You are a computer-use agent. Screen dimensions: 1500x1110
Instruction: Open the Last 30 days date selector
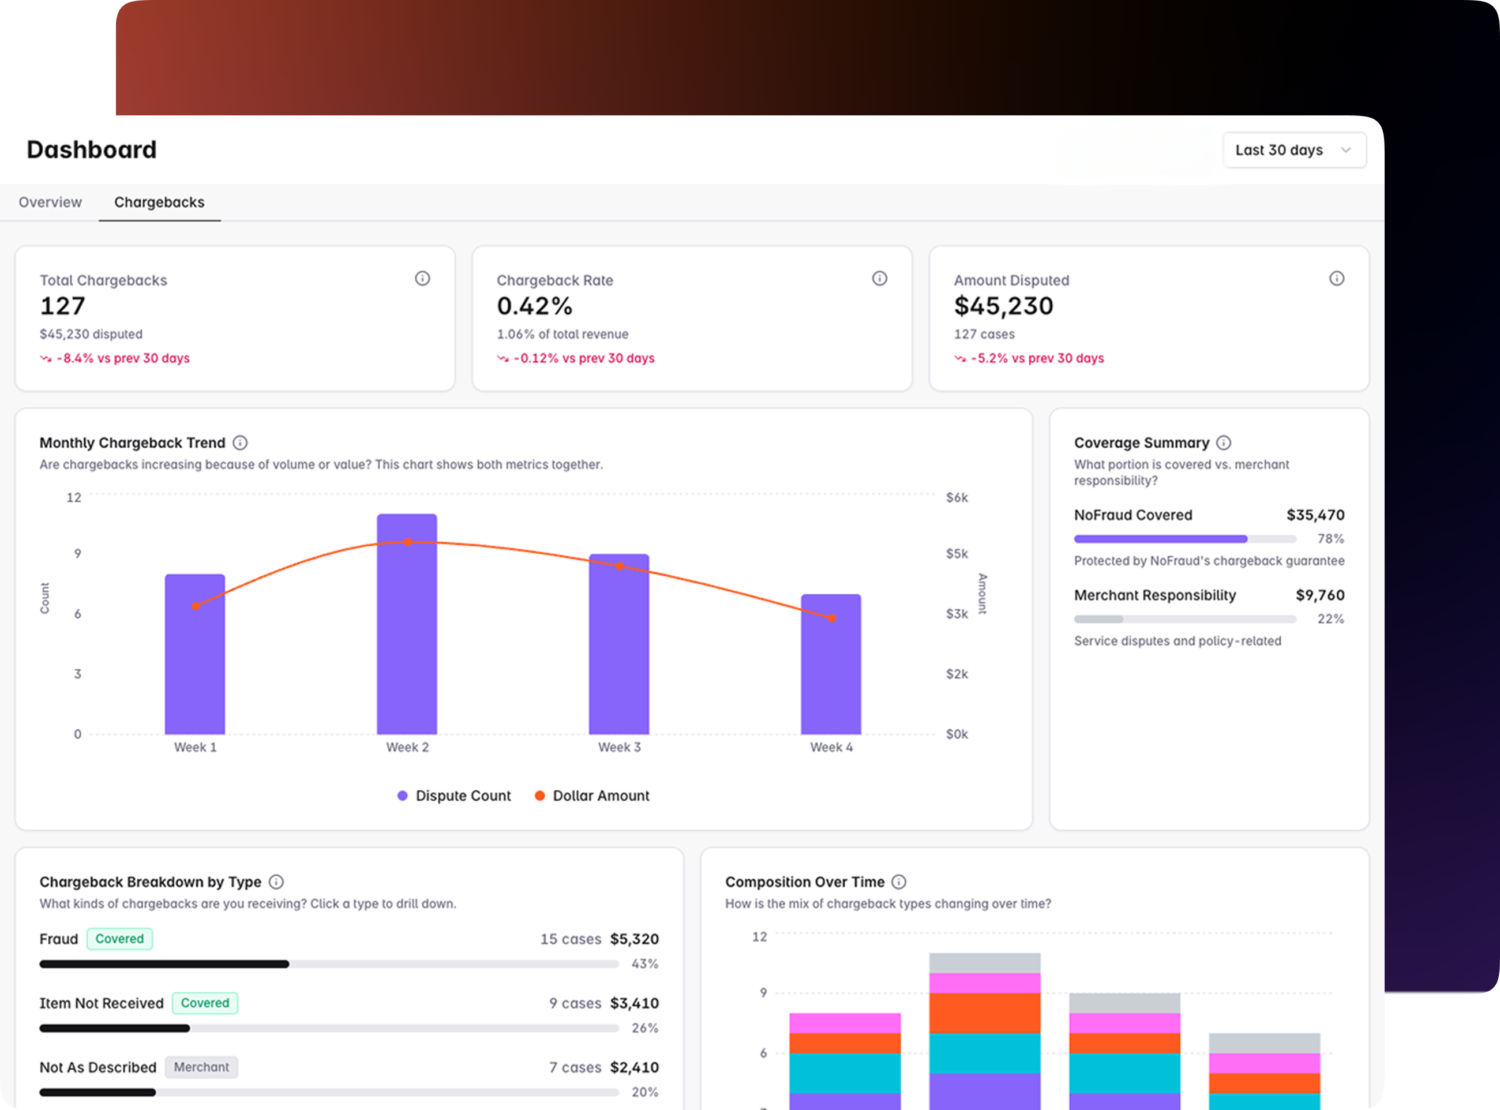tap(1294, 150)
